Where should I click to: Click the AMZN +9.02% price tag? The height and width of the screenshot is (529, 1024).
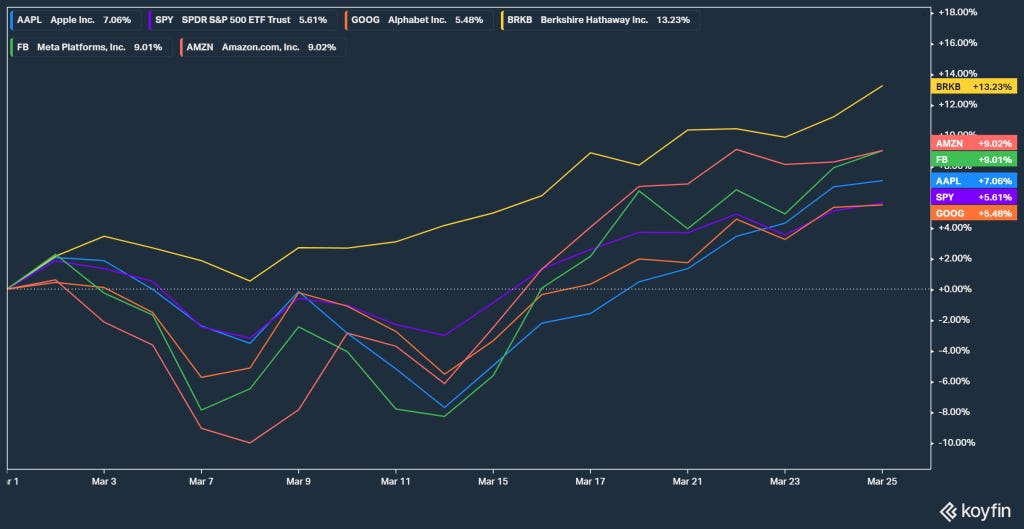tap(973, 143)
